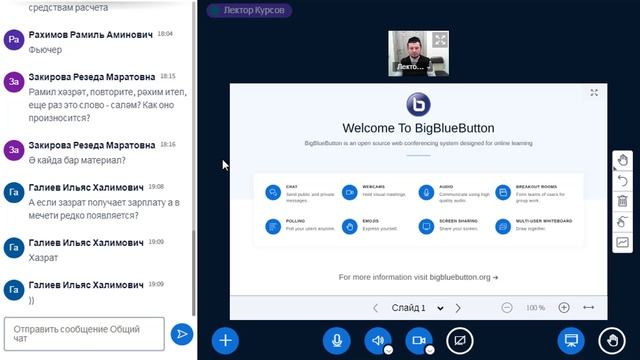This screenshot has width=640, height=360.
Task: Click the За avatar beside the 18:16 message
Action: tap(14, 150)
